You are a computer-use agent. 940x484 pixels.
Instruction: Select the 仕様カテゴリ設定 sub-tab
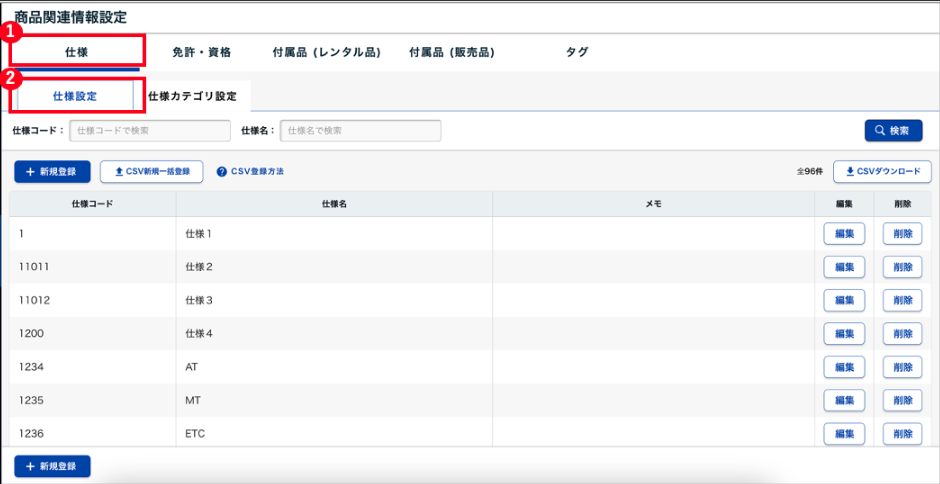192,97
